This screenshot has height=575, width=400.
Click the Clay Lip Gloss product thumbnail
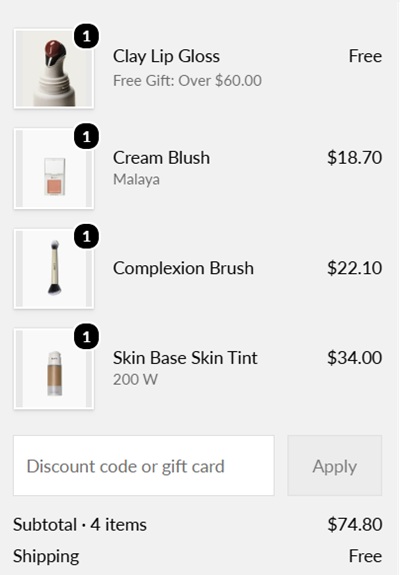coord(54,69)
